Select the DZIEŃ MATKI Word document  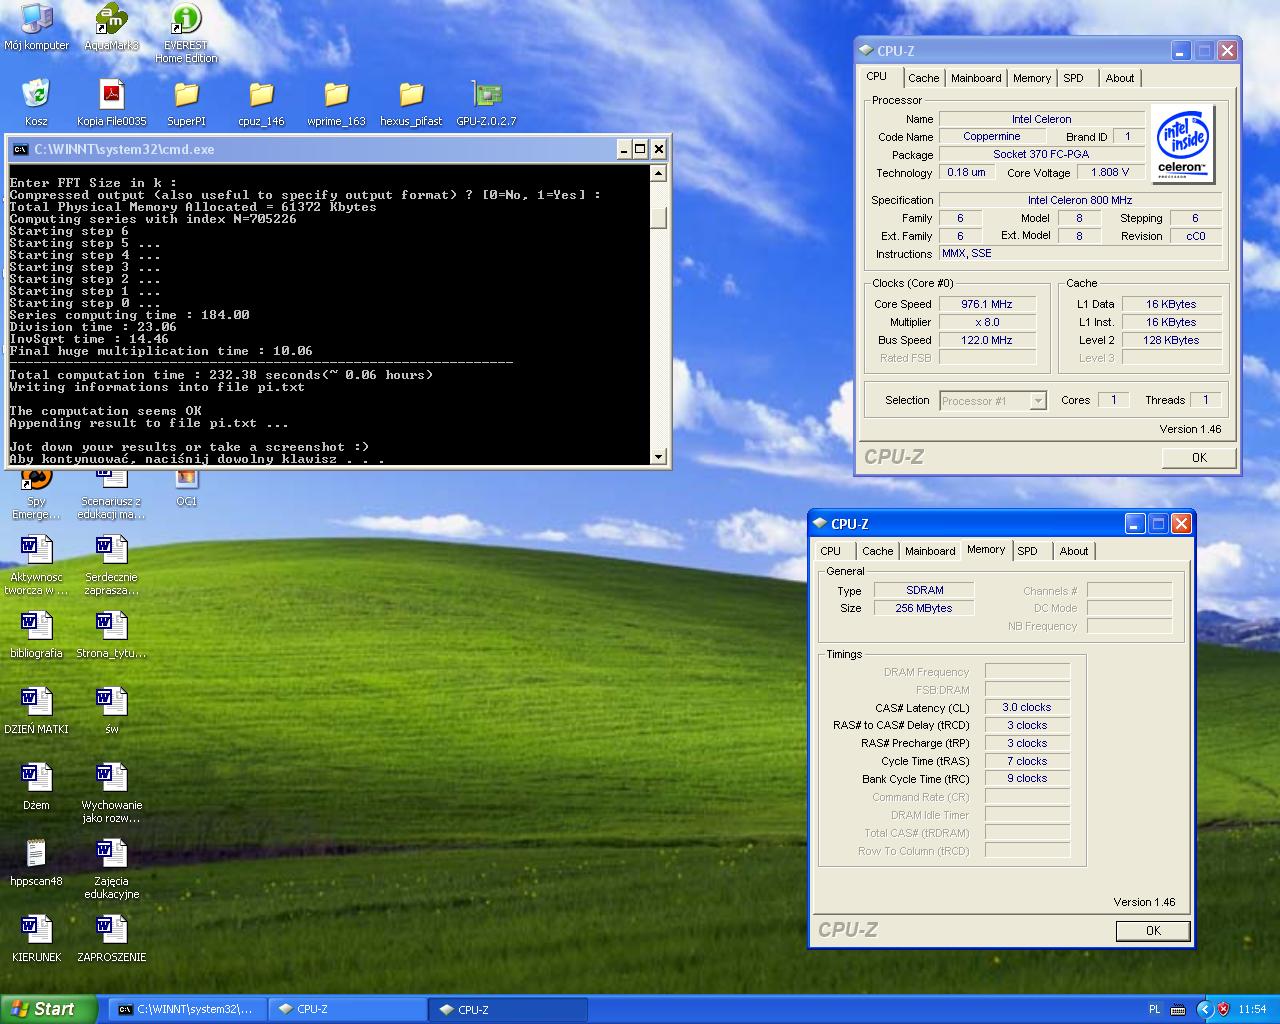36,710
